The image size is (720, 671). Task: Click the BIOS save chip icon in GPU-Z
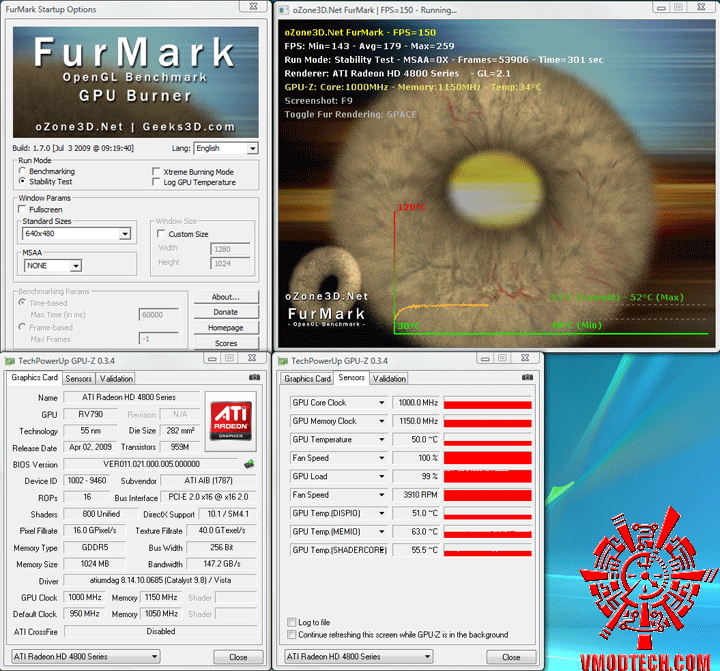pos(249,464)
